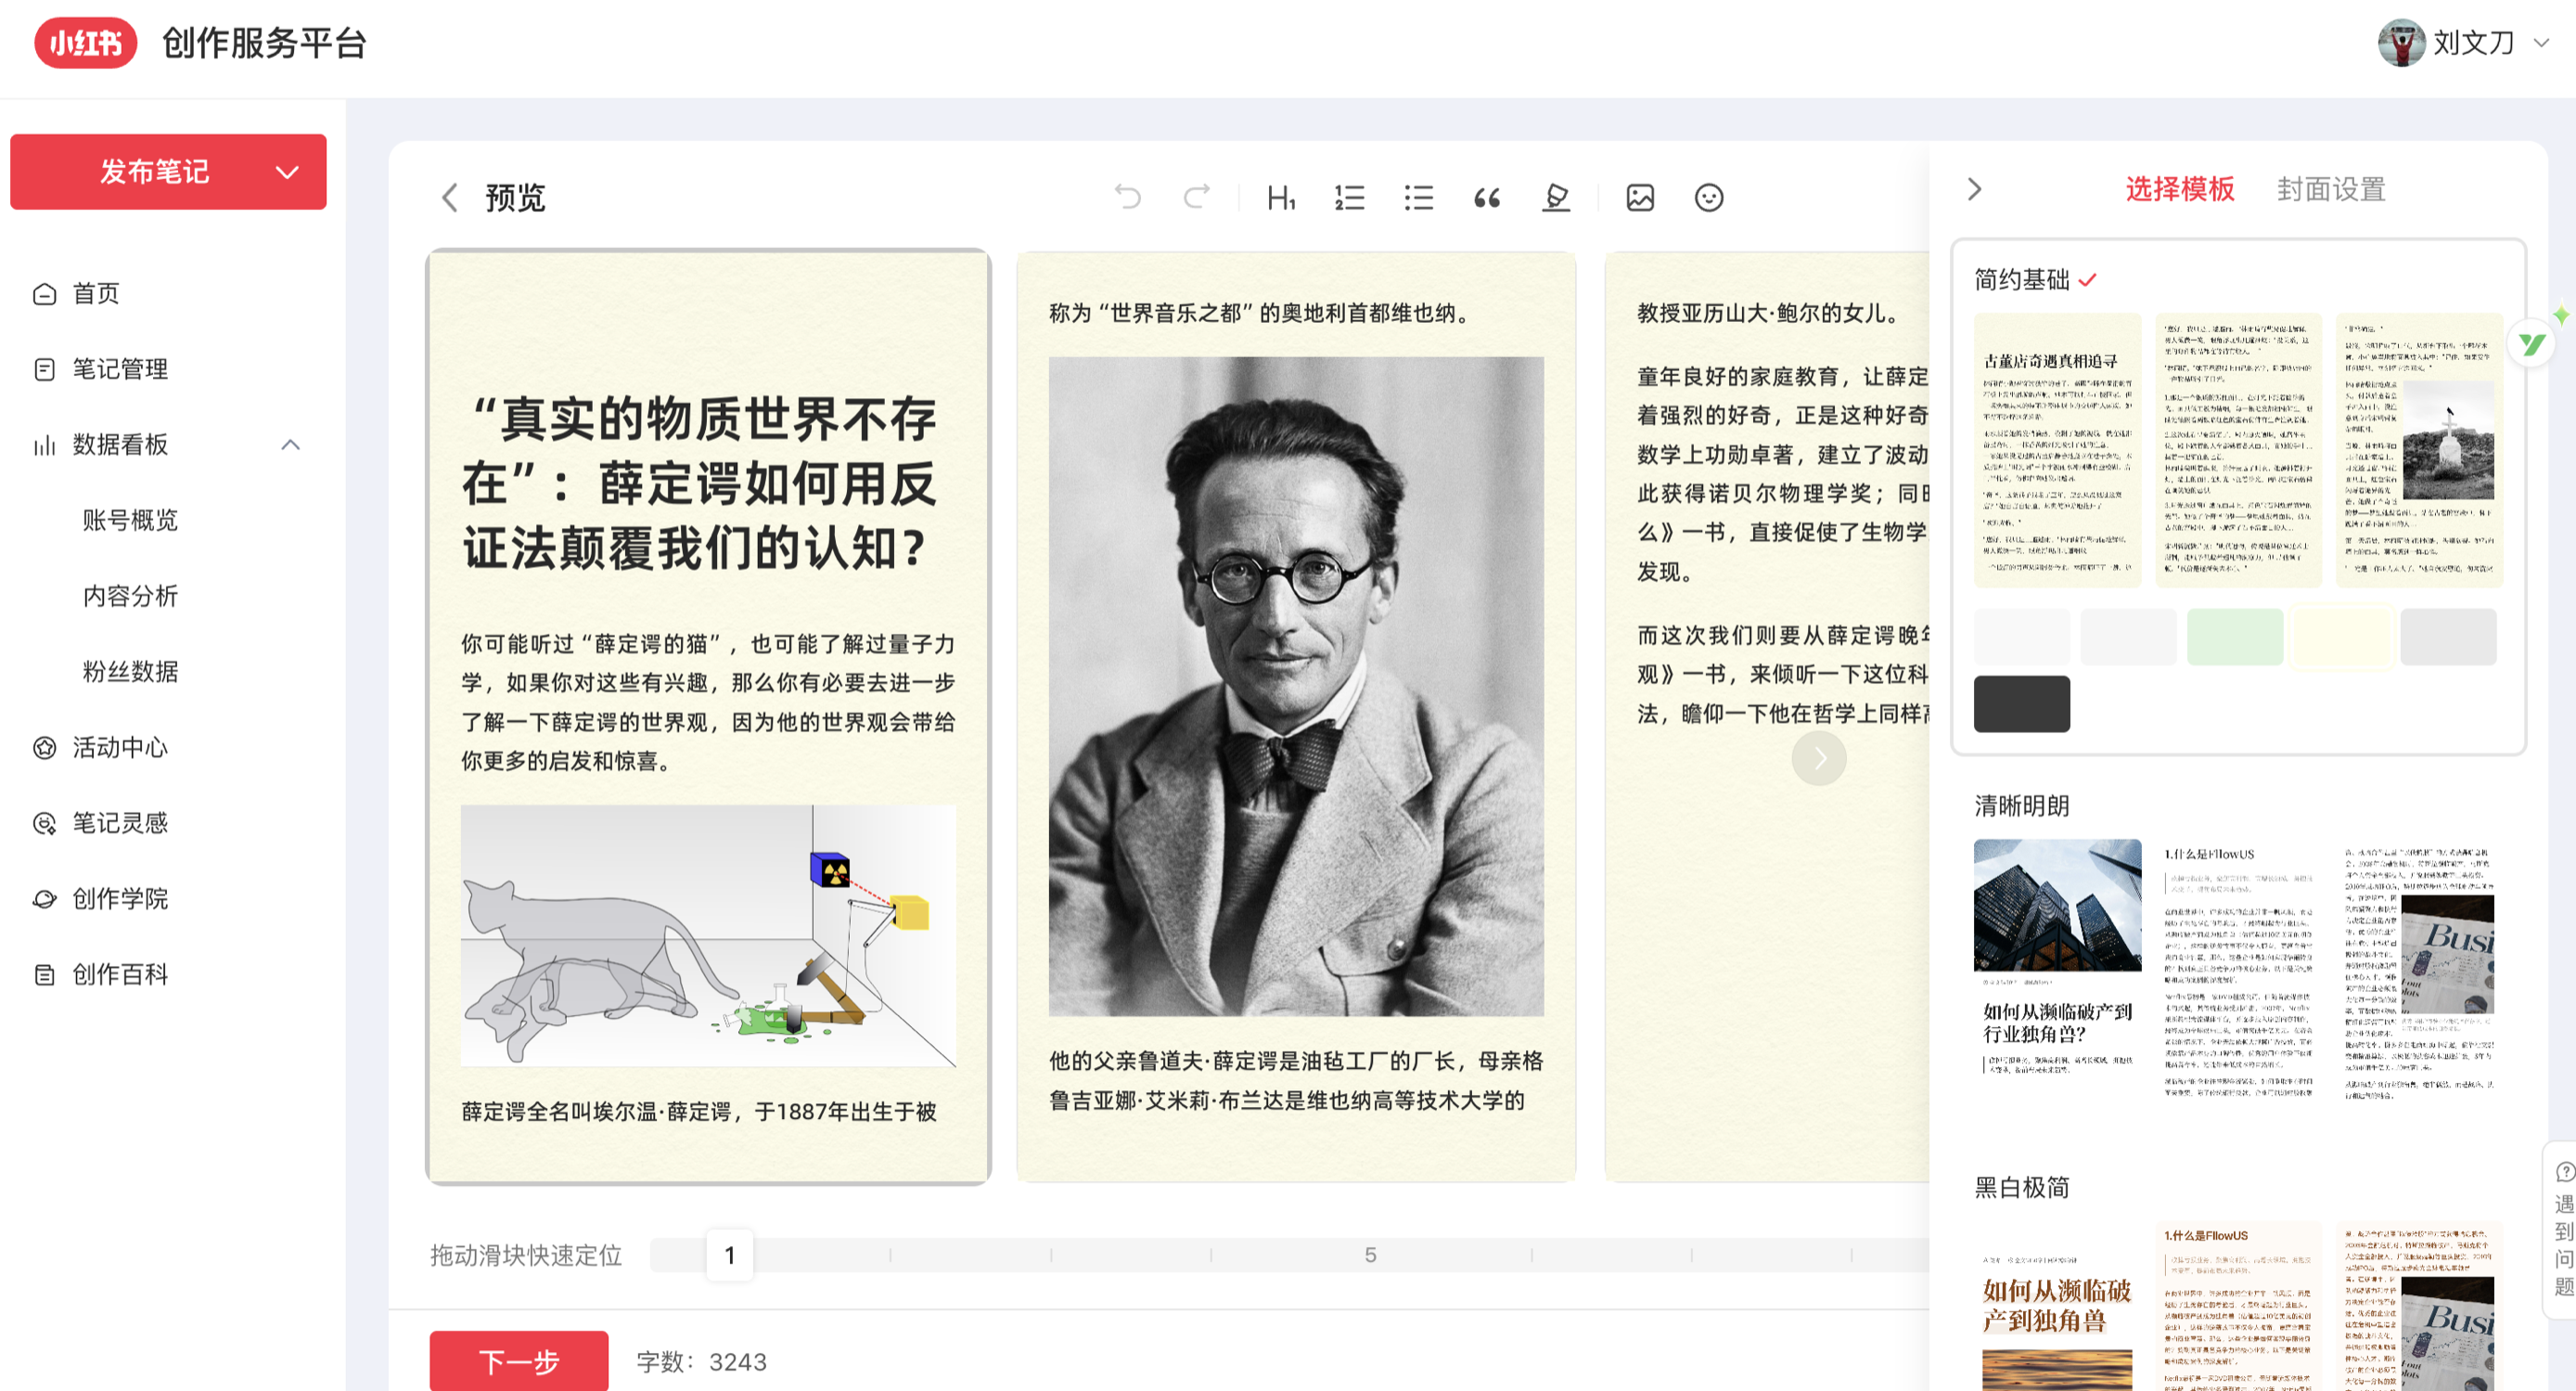Collapse the template panel with chevron
Image resolution: width=2576 pixels, height=1391 pixels.
[1974, 189]
